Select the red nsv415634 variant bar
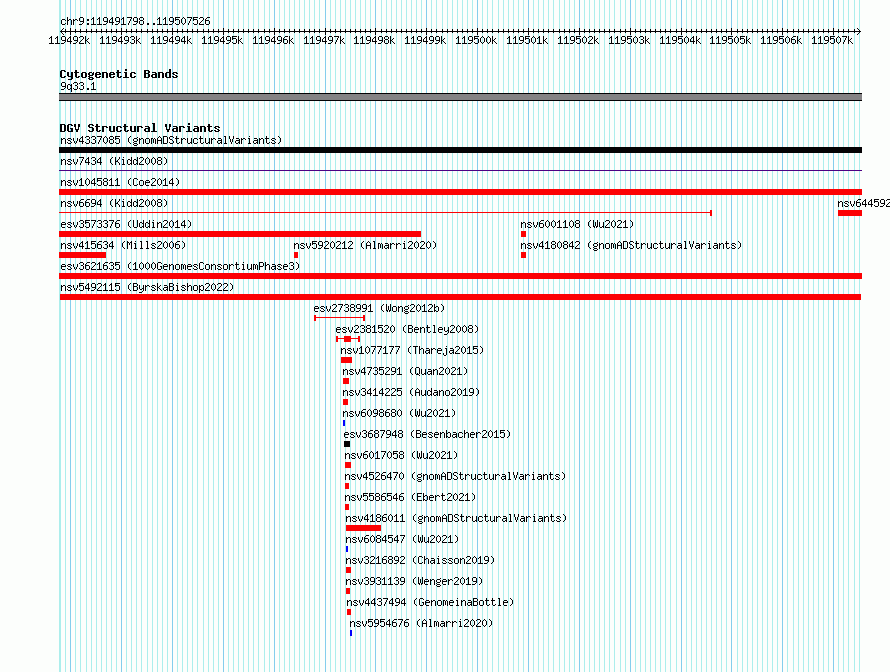The width and height of the screenshot is (890, 672). [82, 255]
